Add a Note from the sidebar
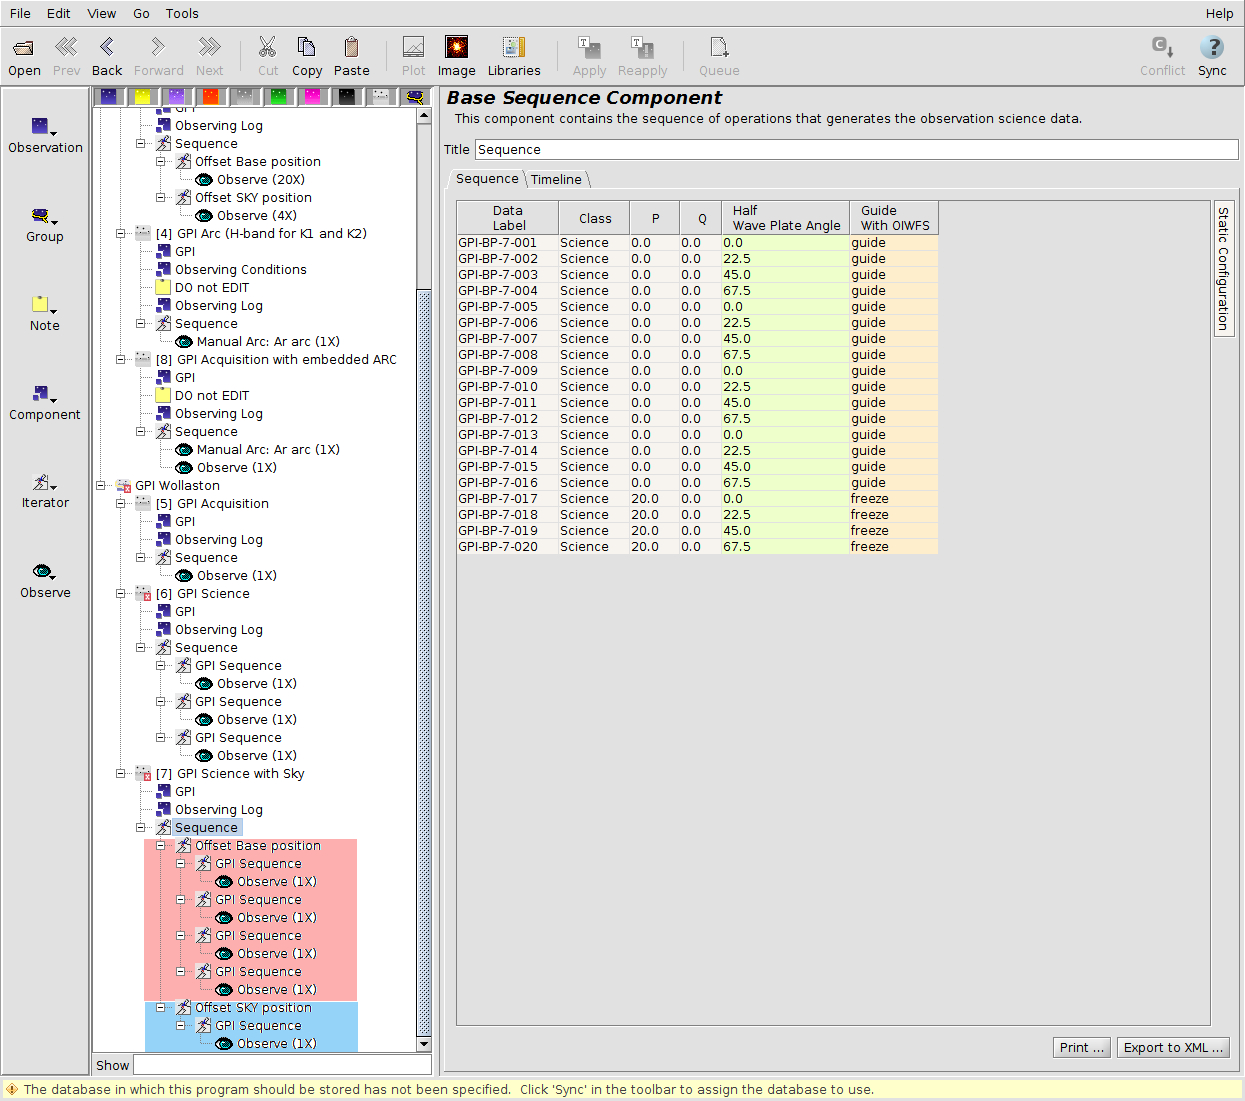 point(45,313)
